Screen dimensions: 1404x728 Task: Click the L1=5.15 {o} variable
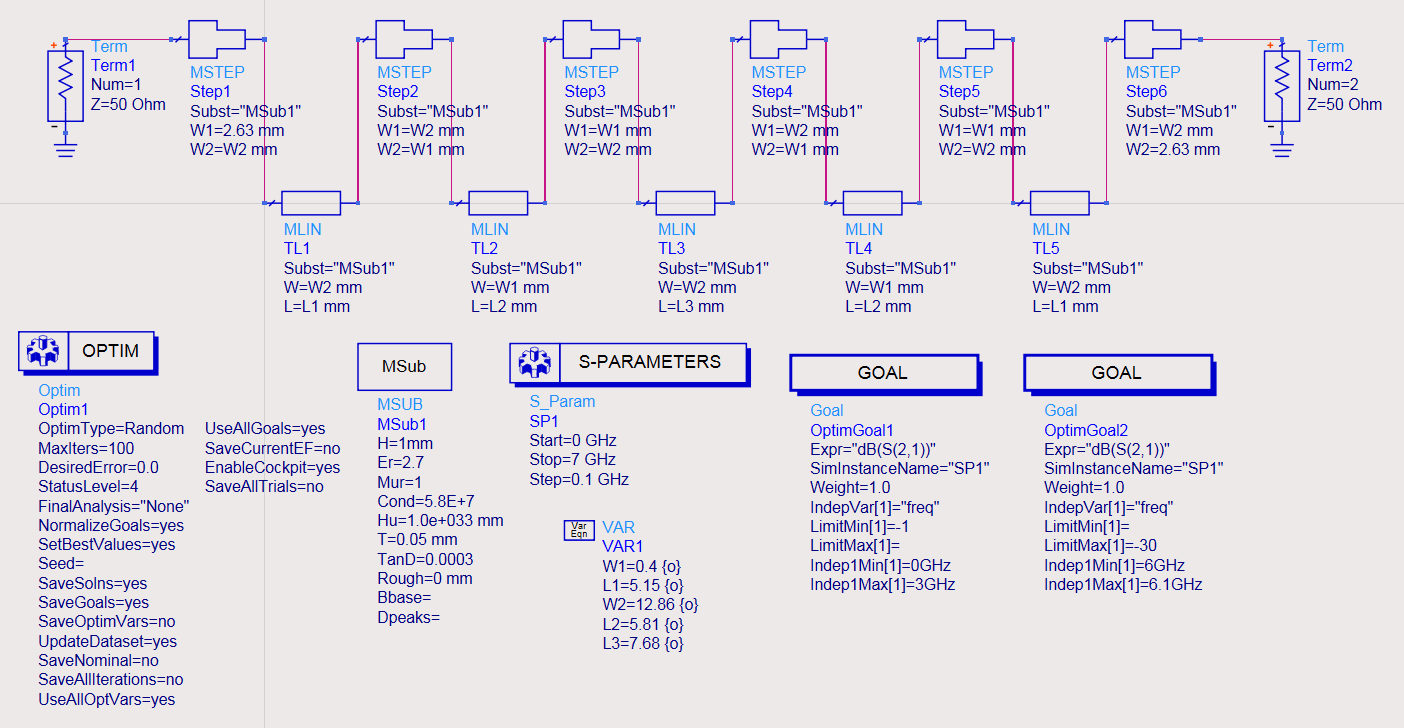(x=643, y=585)
